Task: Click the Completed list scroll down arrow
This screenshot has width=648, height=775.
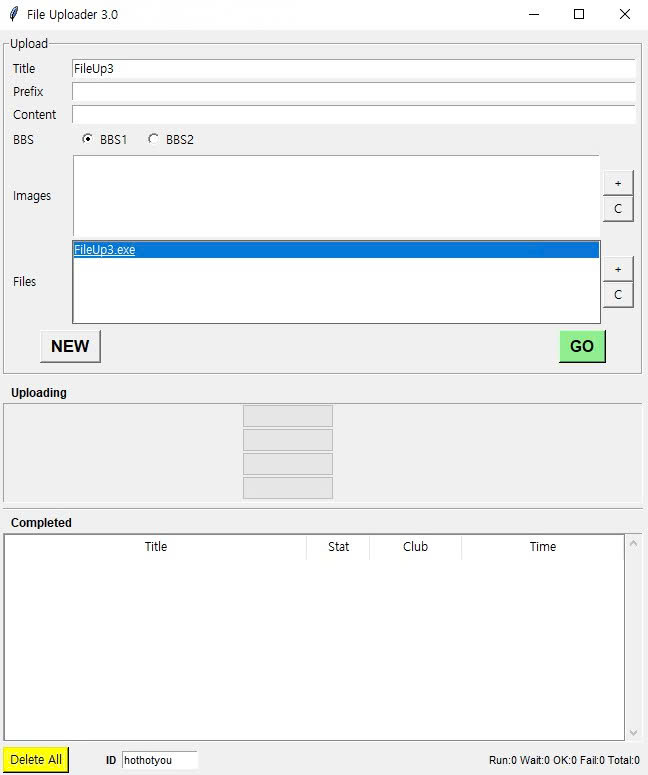Action: tap(633, 733)
